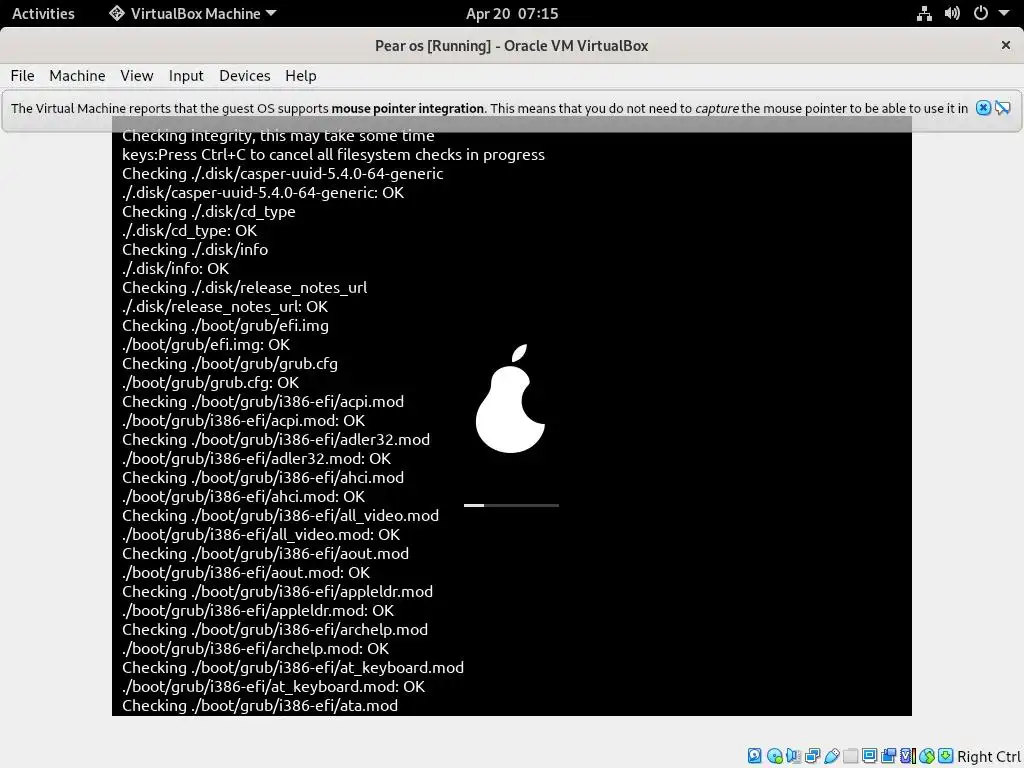Click './boot/grub/i386-efi/at_keyboard.mod: OK' line
Image resolution: width=1024 pixels, height=768 pixels.
(273, 686)
